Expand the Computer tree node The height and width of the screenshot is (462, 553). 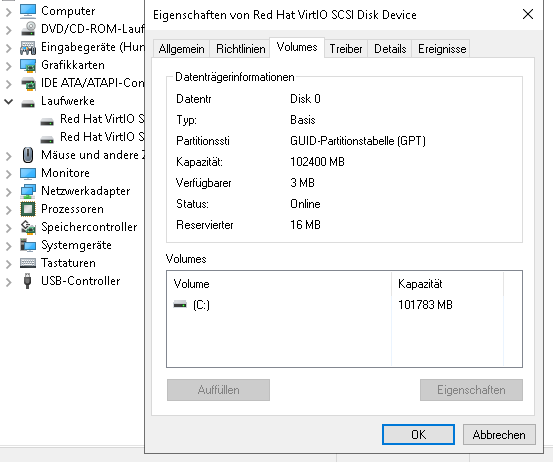(x=8, y=12)
